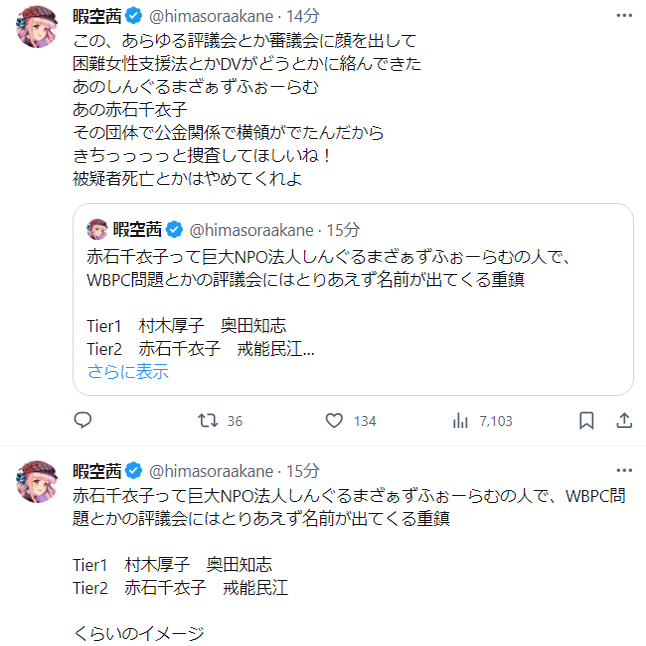The height and width of the screenshot is (646, 646).
Task: Open quoted tweet's small avatar
Action: pos(98,229)
